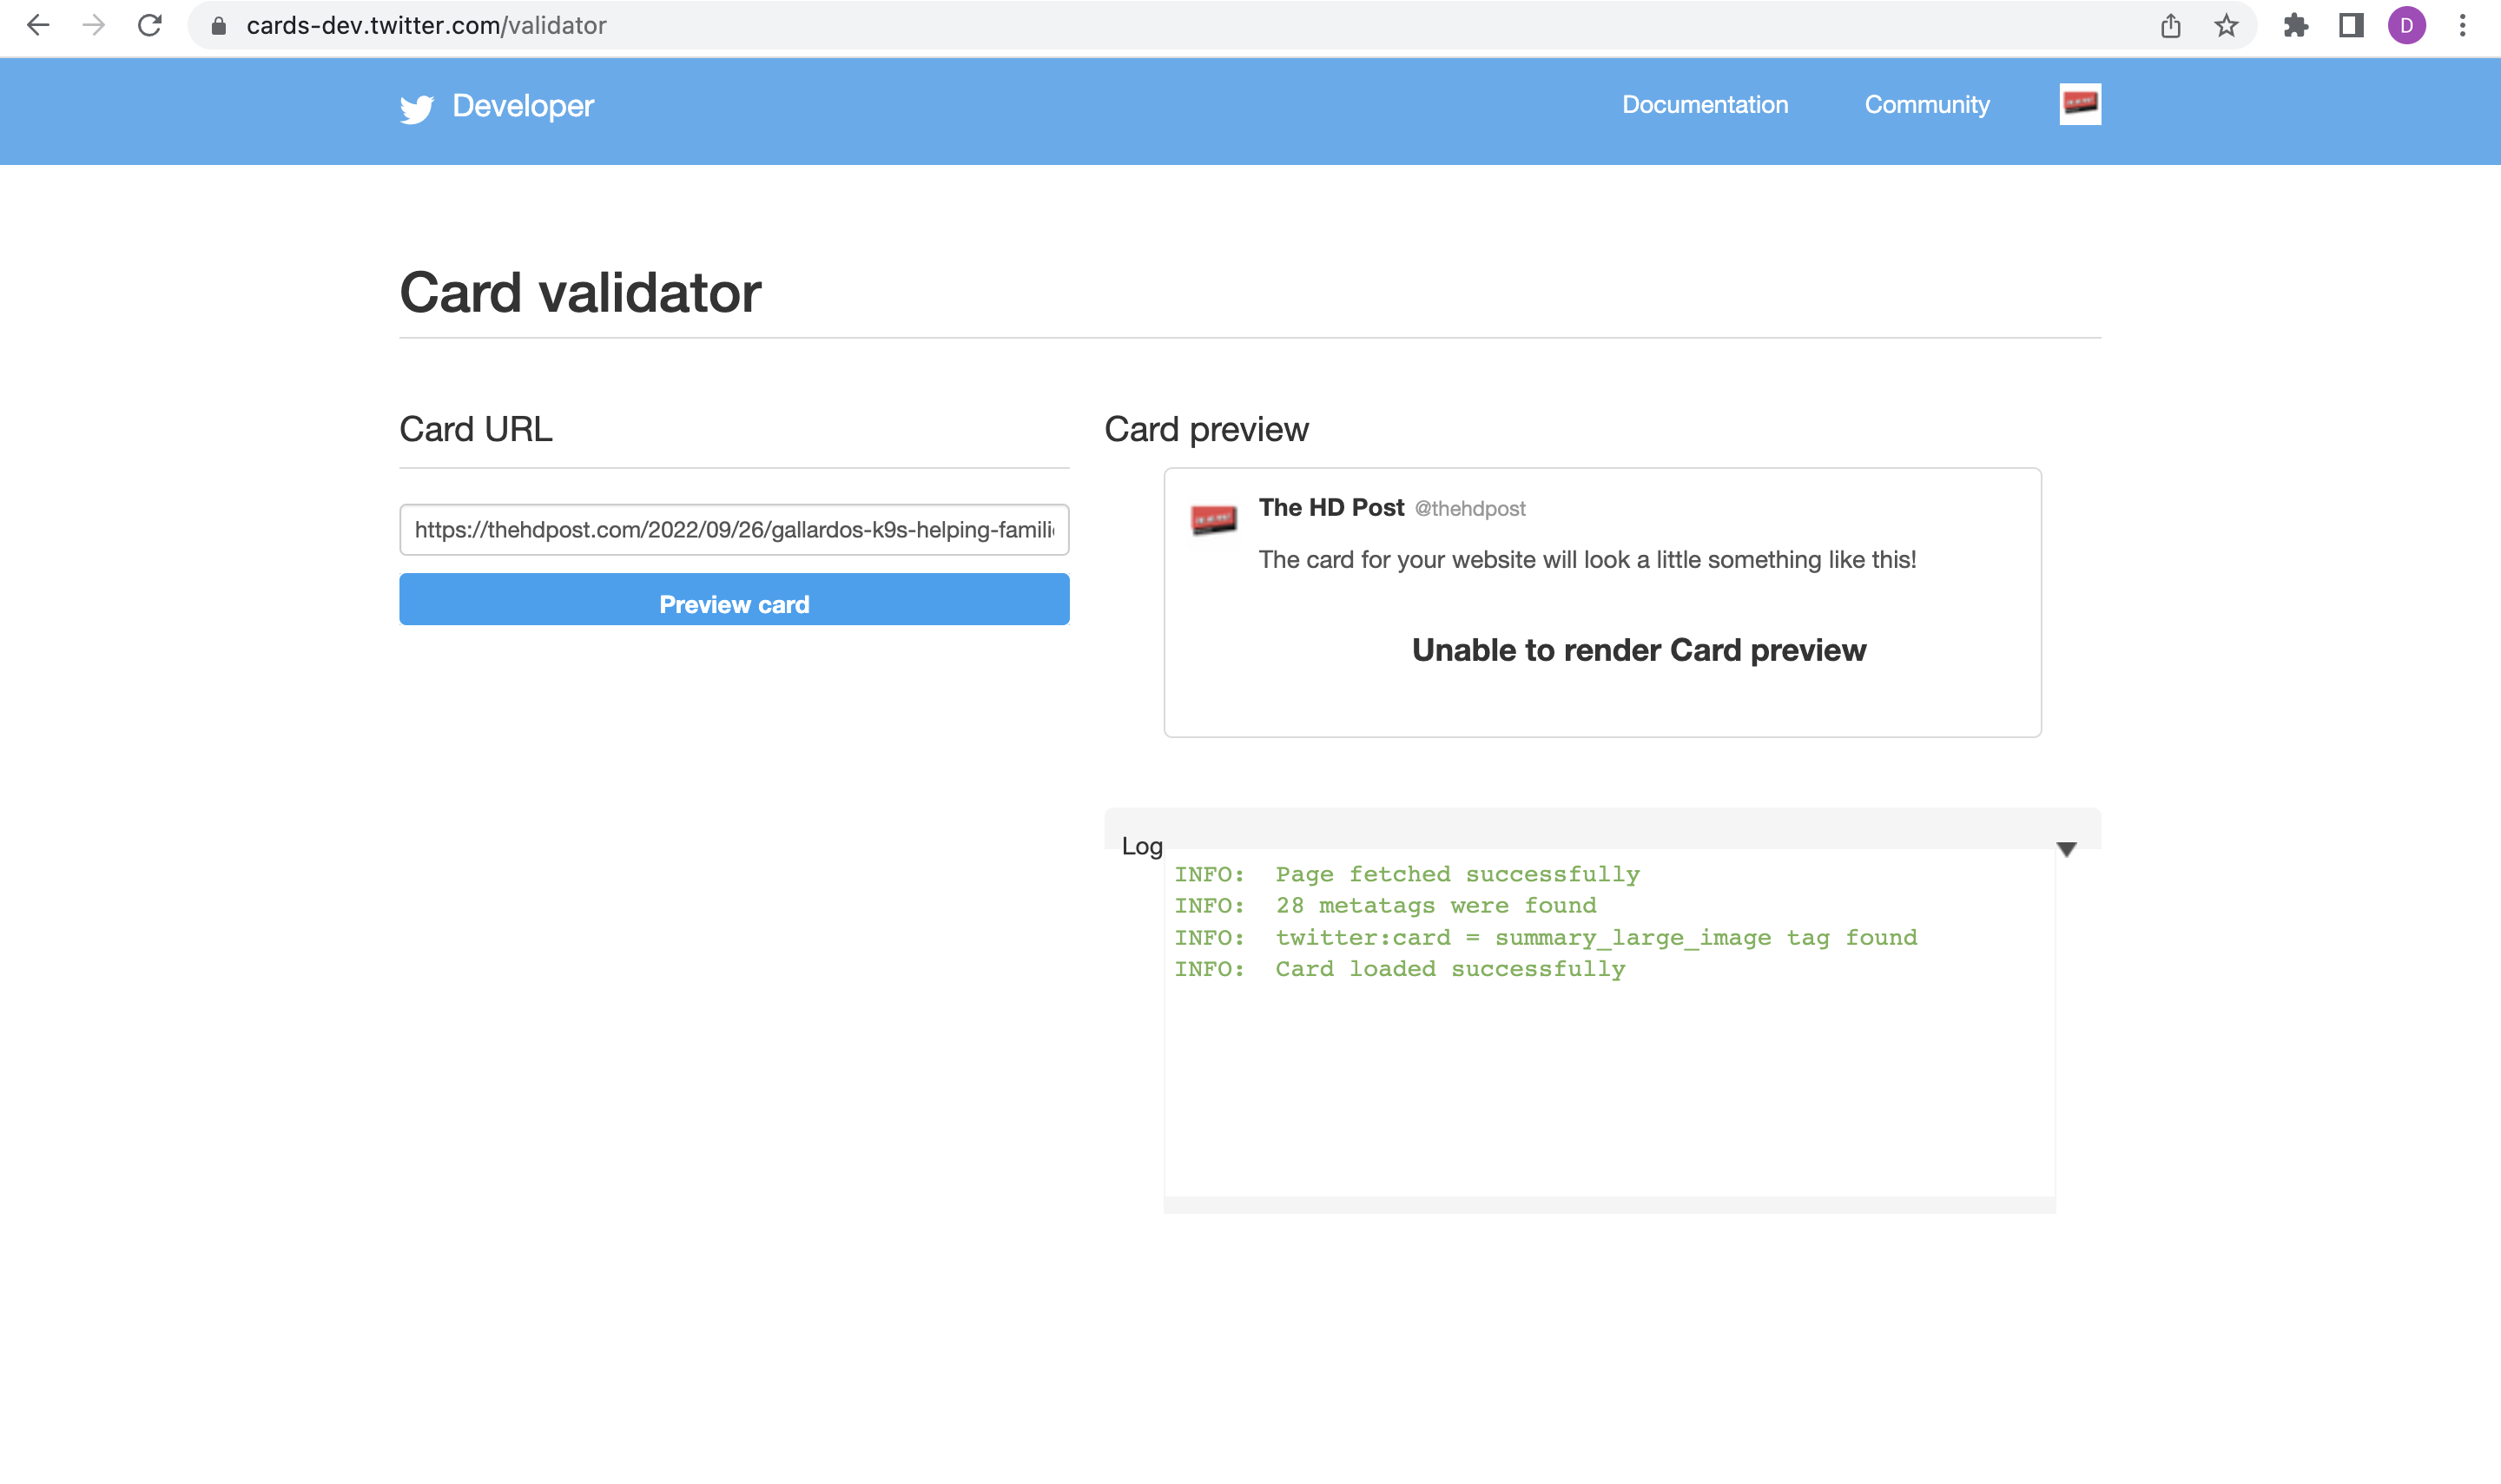Open the Documentation menu link
2501x1484 pixels.
tap(1705, 105)
